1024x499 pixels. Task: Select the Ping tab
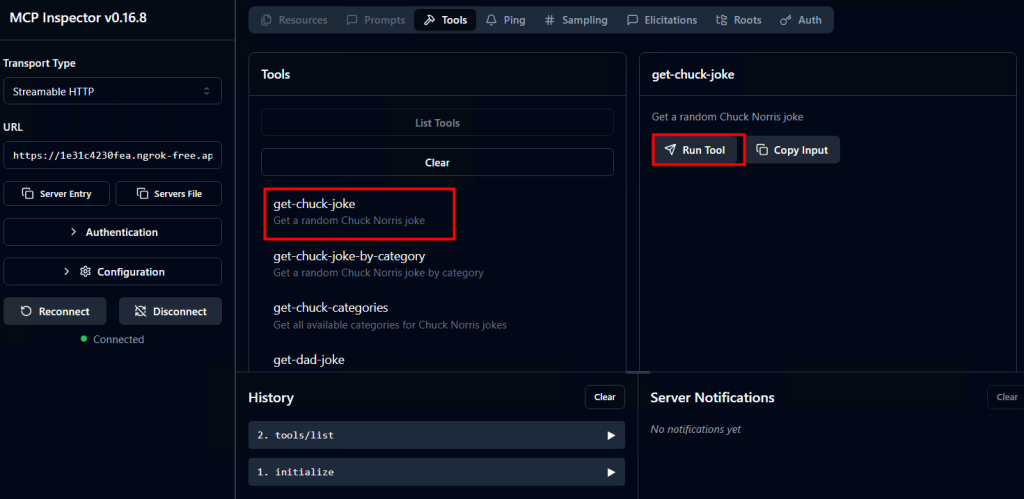tap(505, 20)
